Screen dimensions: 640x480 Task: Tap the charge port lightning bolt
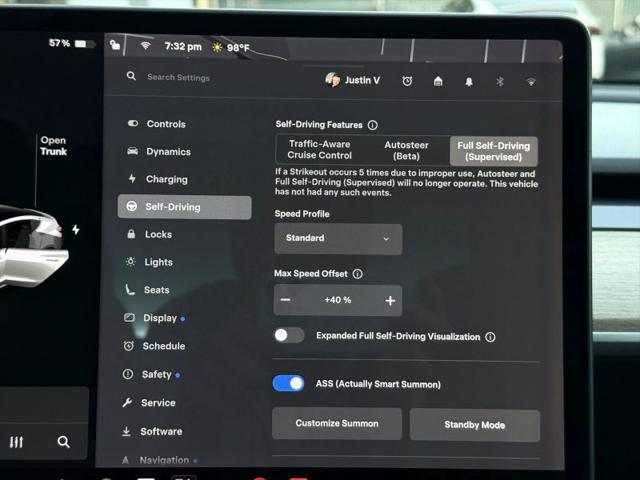pyautogui.click(x=76, y=229)
